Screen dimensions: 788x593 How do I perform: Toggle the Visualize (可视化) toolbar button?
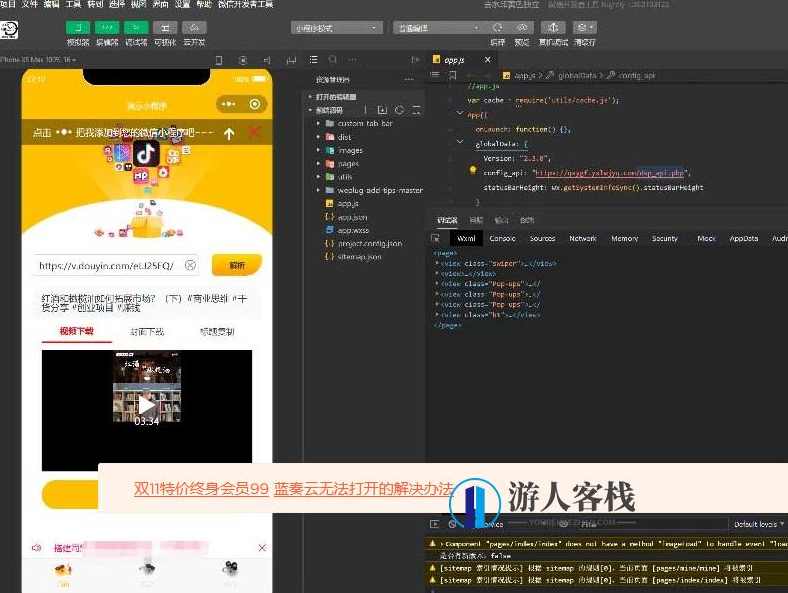165,28
